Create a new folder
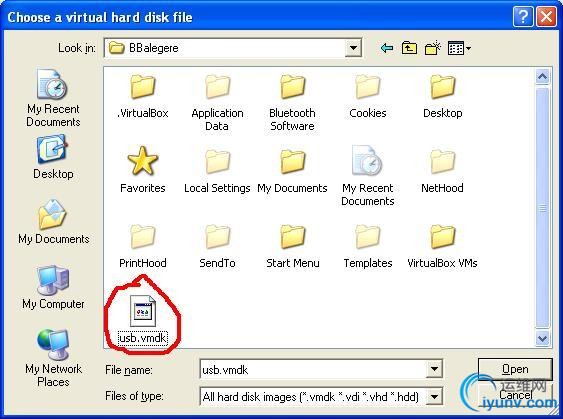The image size is (563, 419). click(x=433, y=48)
